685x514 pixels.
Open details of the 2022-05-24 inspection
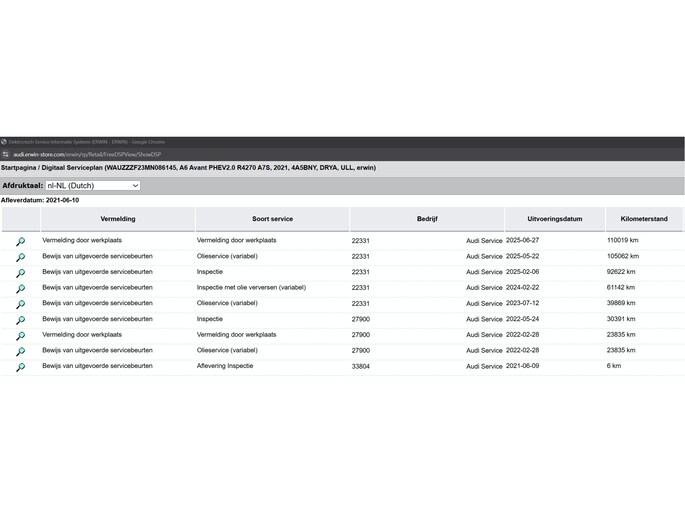pos(20,320)
